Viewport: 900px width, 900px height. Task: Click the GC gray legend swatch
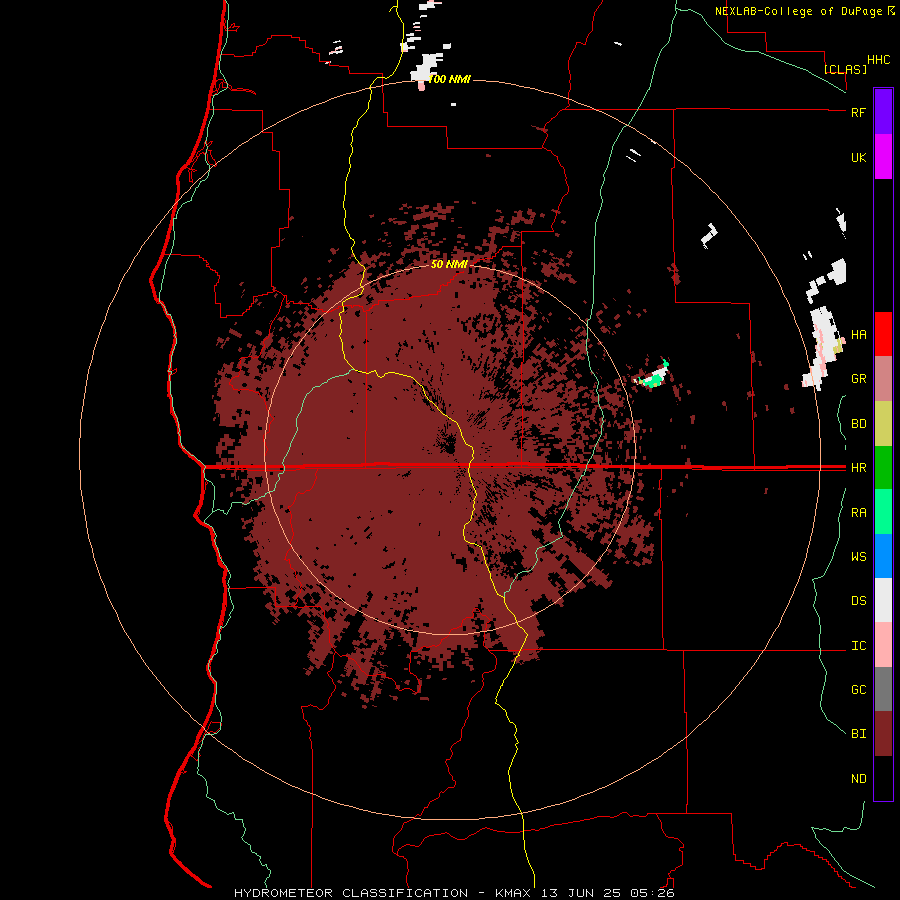(883, 689)
